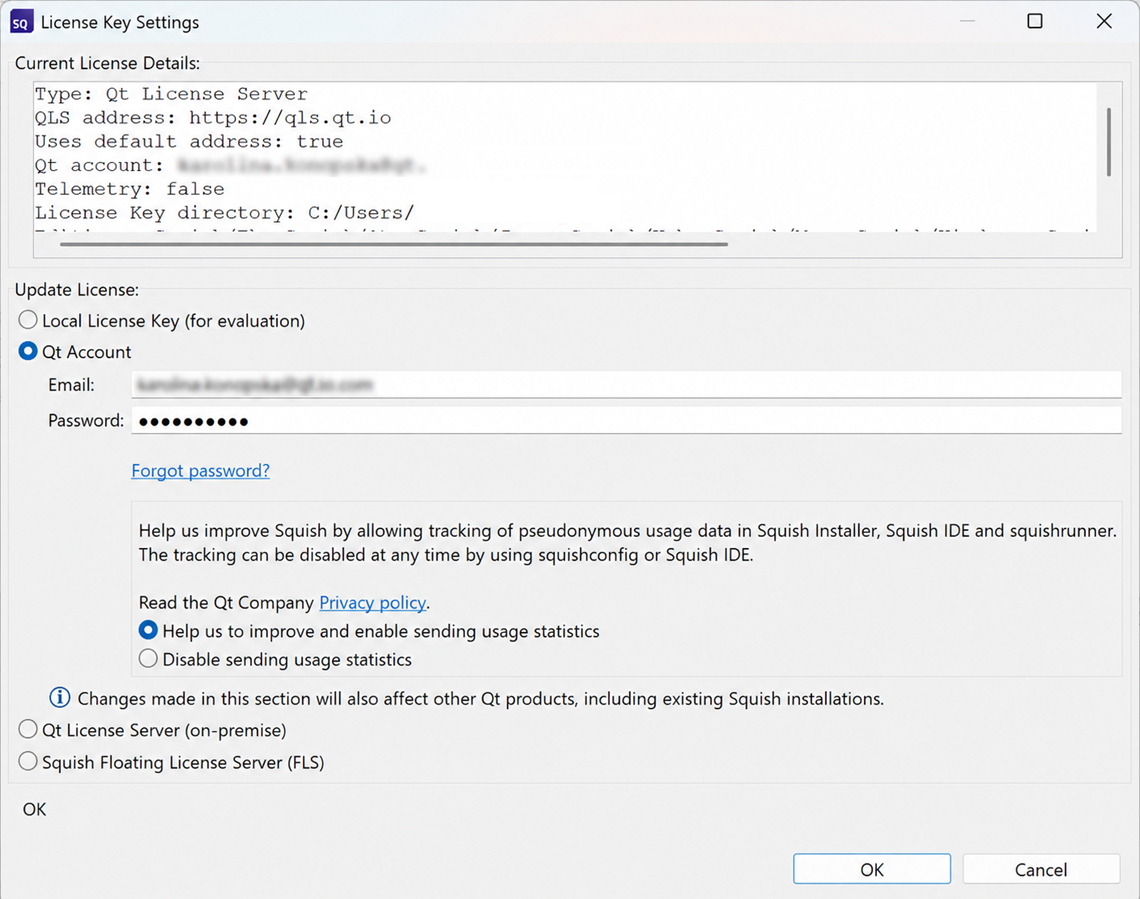The image size is (1140, 899).
Task: Minimize the License Key Settings window
Action: (x=967, y=21)
